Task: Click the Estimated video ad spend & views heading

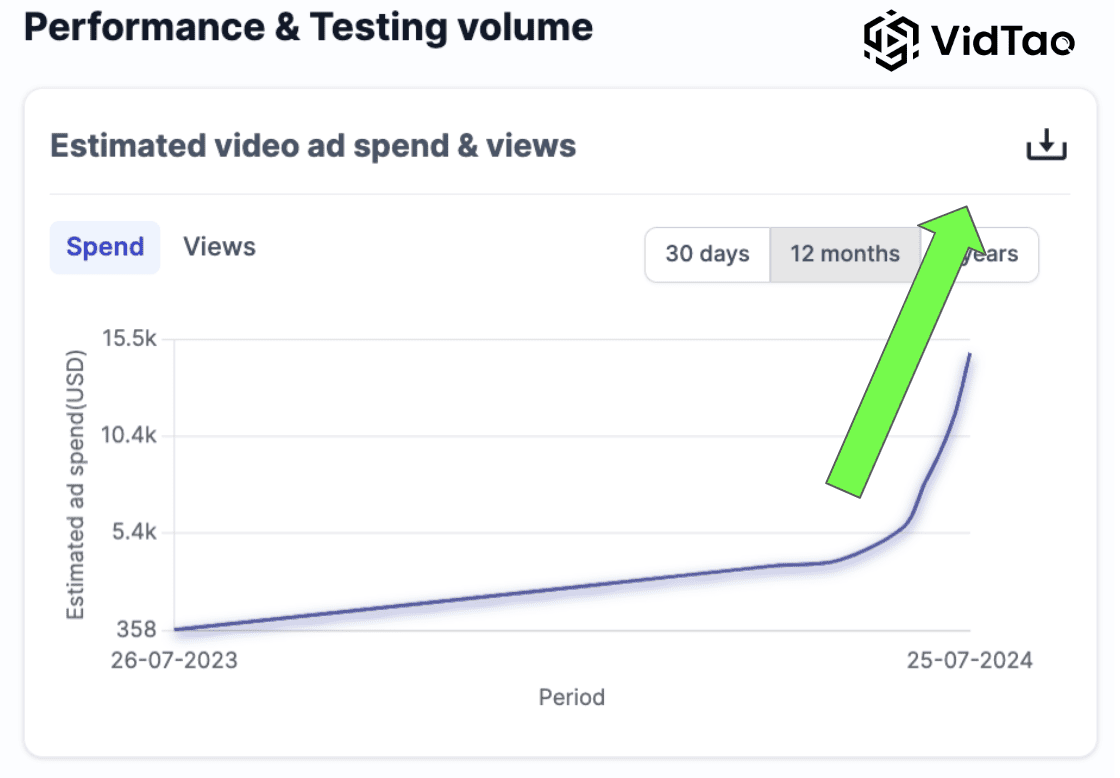Action: point(313,146)
